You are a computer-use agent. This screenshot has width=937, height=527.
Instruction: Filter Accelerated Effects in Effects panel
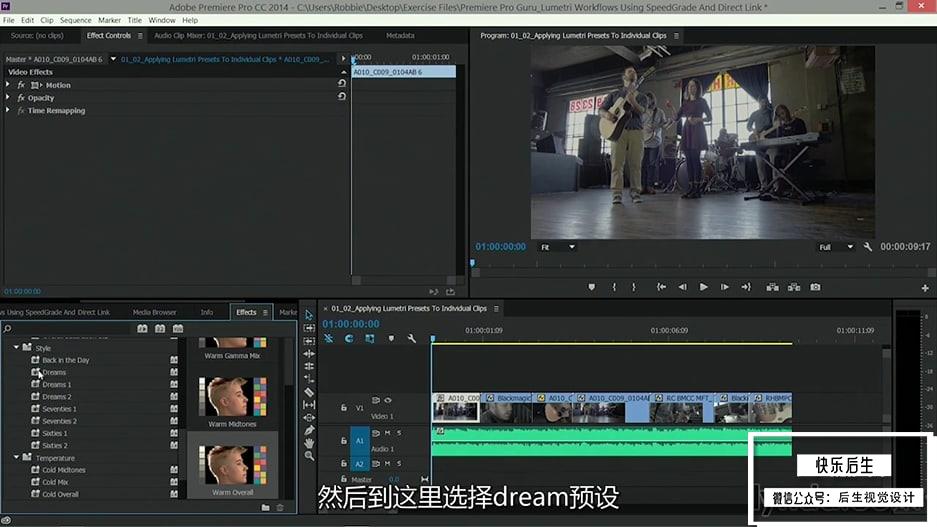point(142,329)
